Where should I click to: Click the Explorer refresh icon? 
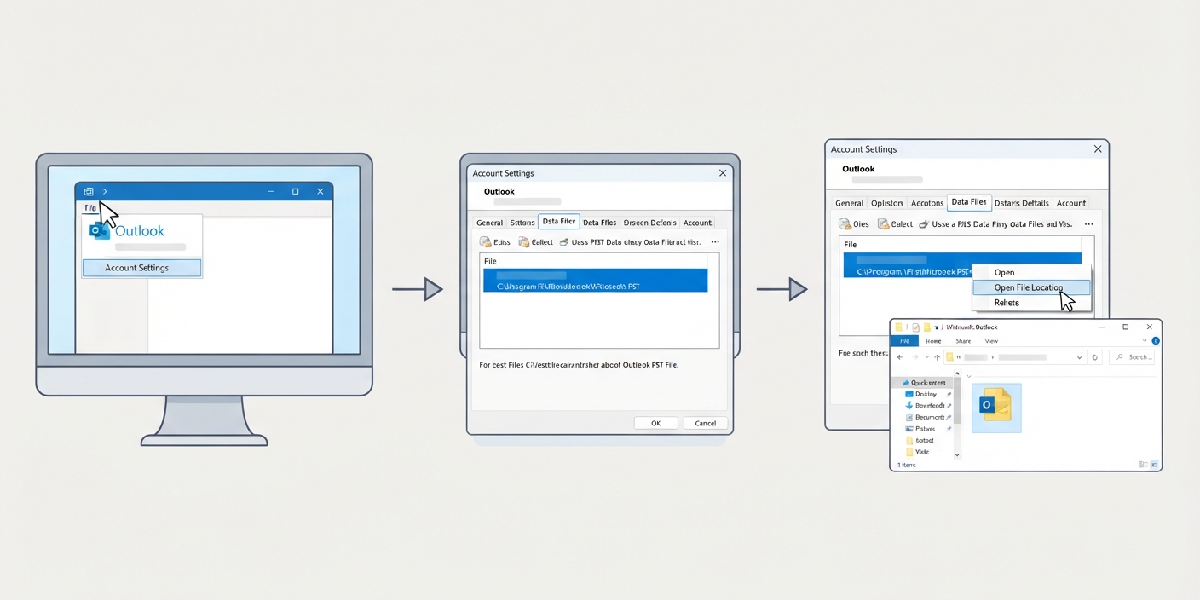point(1095,357)
